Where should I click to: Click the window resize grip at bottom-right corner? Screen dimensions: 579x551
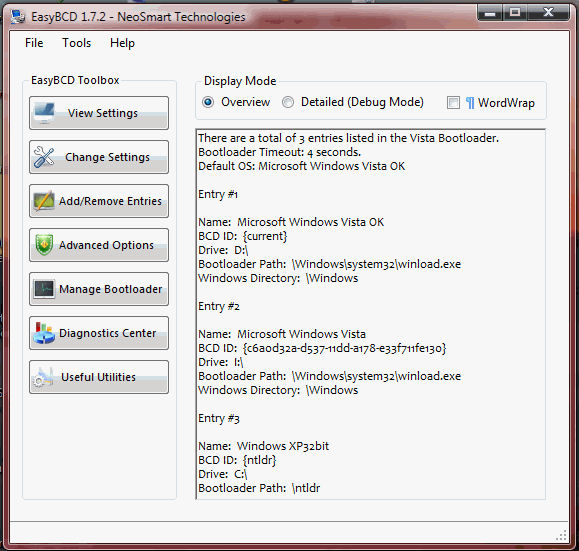[x=561, y=535]
